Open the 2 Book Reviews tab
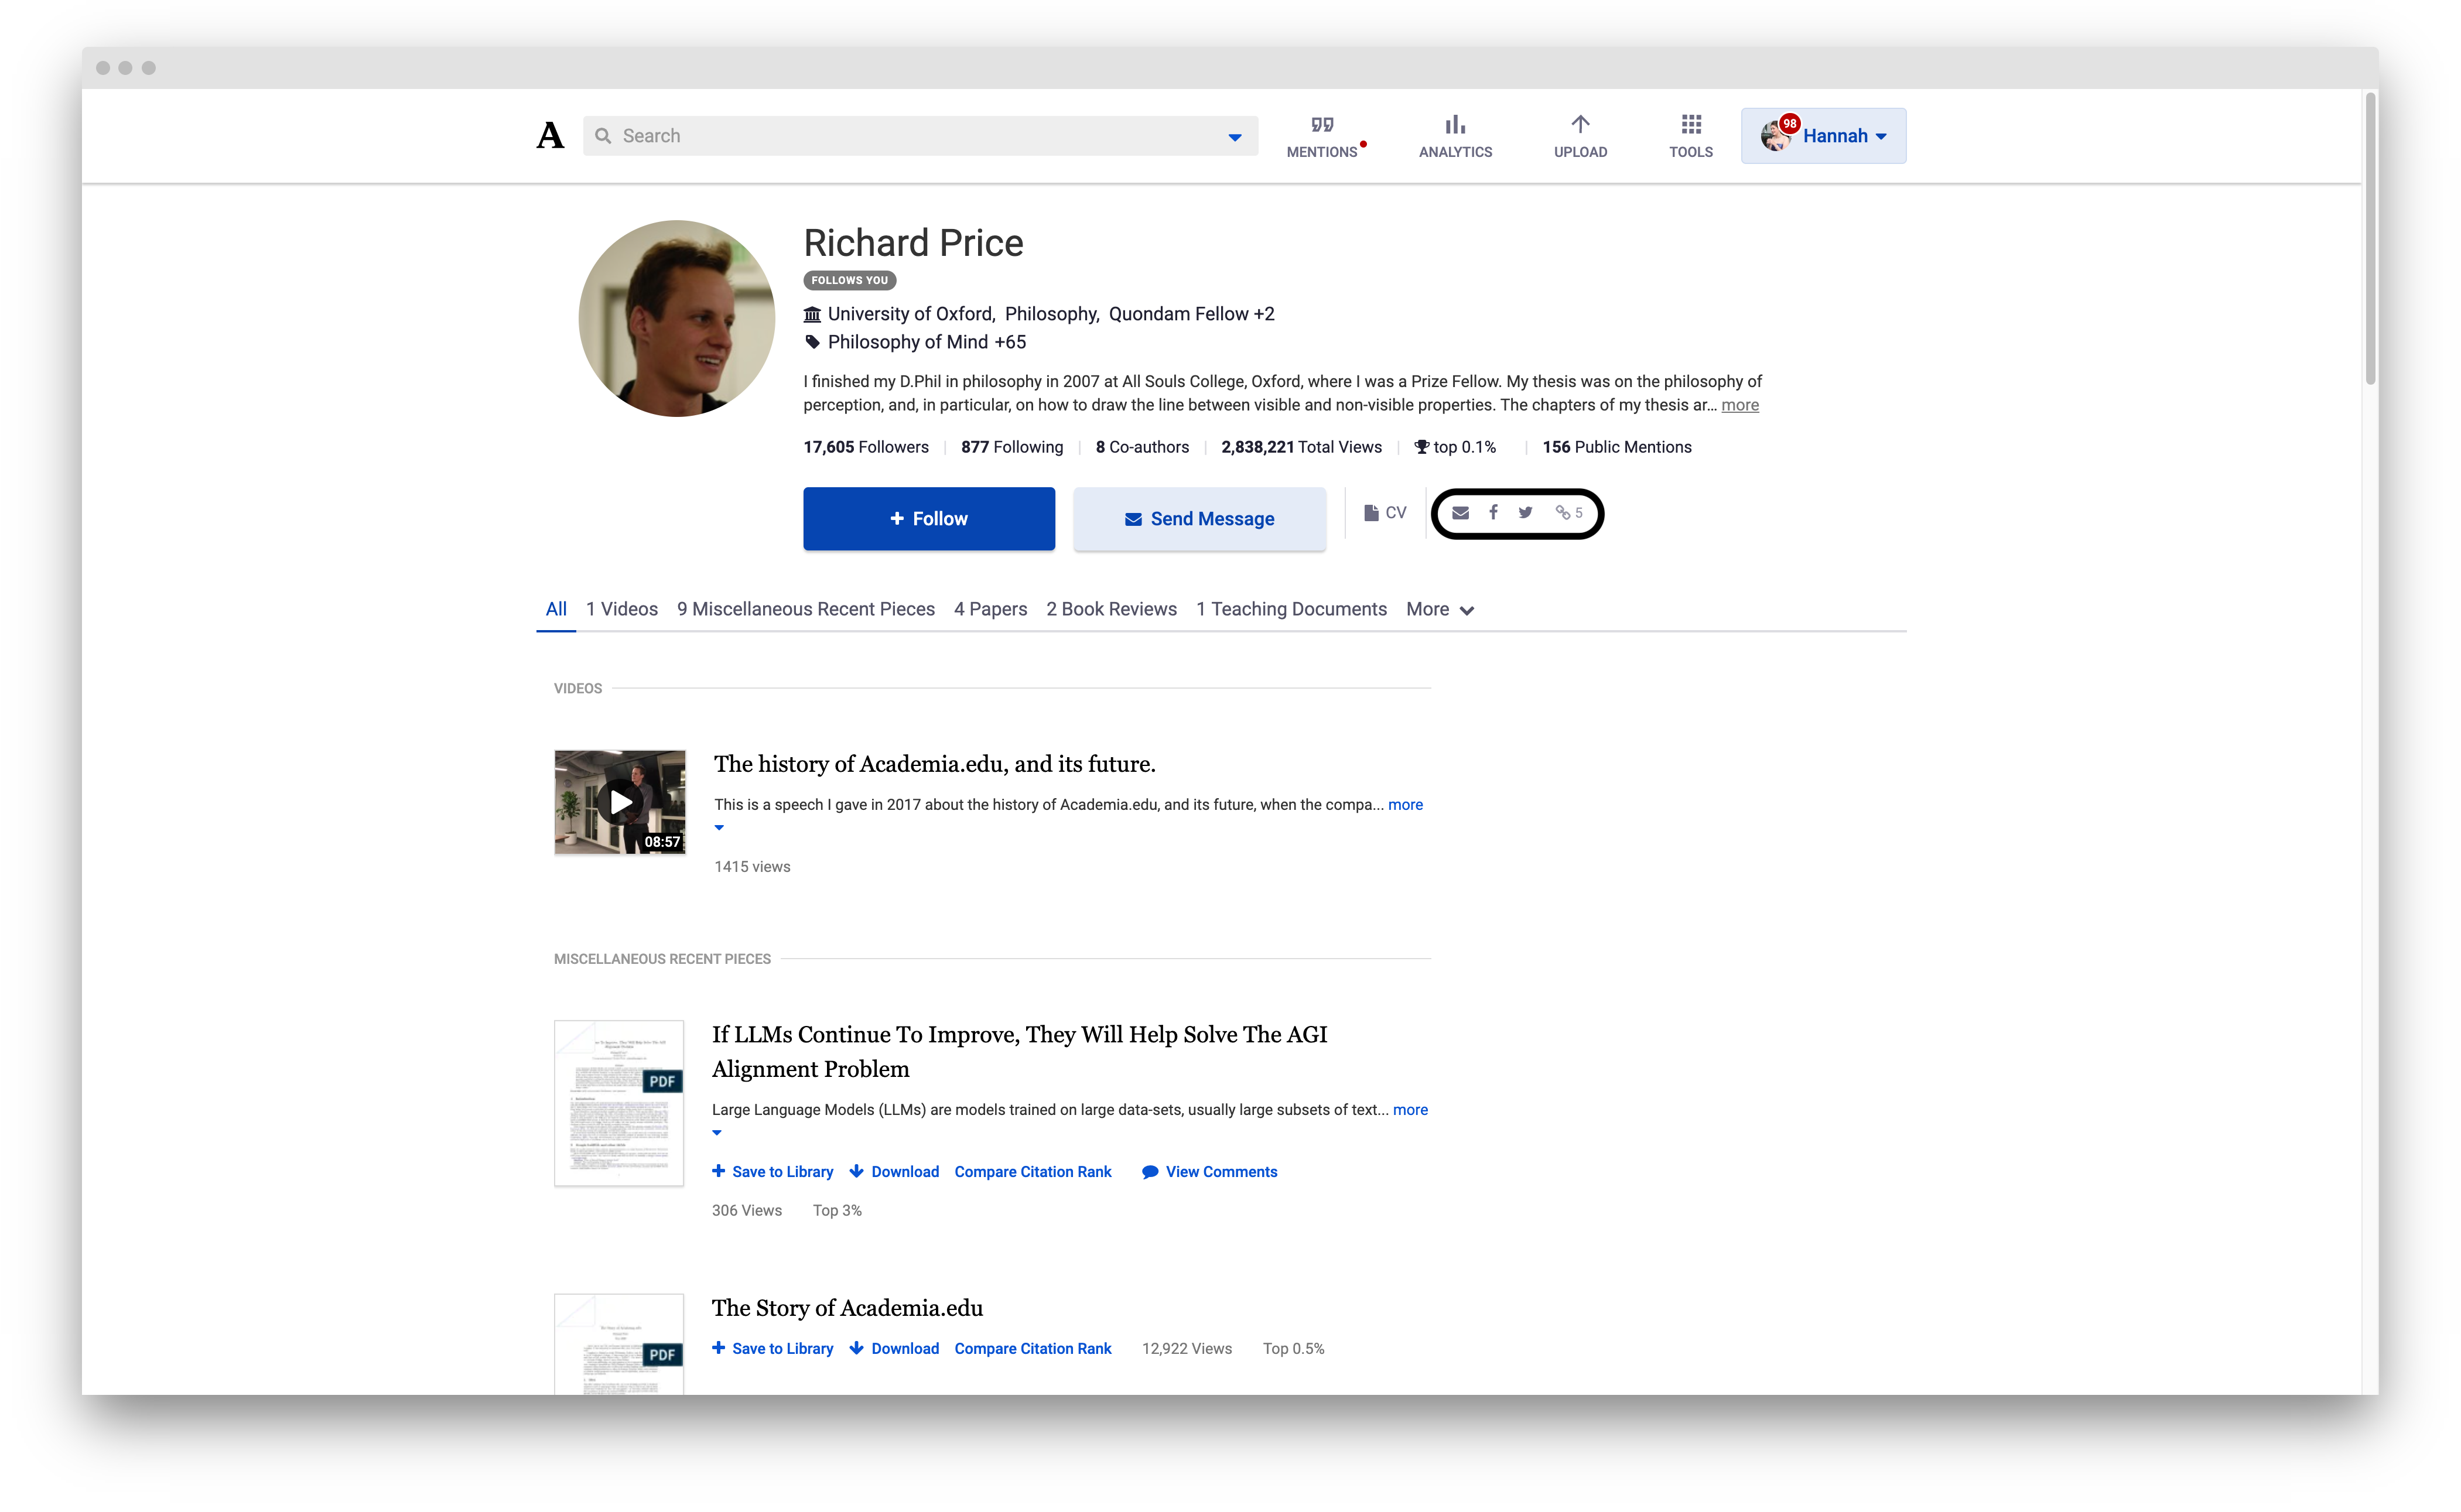The width and height of the screenshot is (2461, 1512). [1111, 609]
